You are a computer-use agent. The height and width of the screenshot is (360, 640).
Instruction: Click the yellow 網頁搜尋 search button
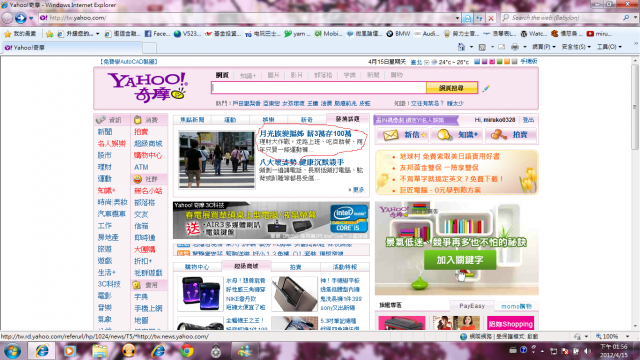451,88
